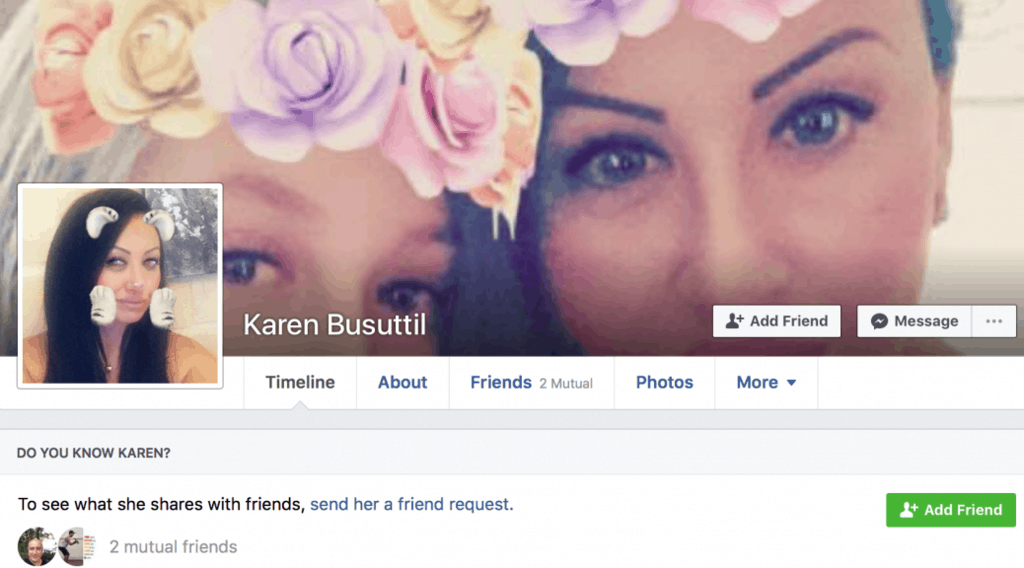The height and width of the screenshot is (568, 1024).
Task: View the Photos tab
Action: click(x=664, y=383)
